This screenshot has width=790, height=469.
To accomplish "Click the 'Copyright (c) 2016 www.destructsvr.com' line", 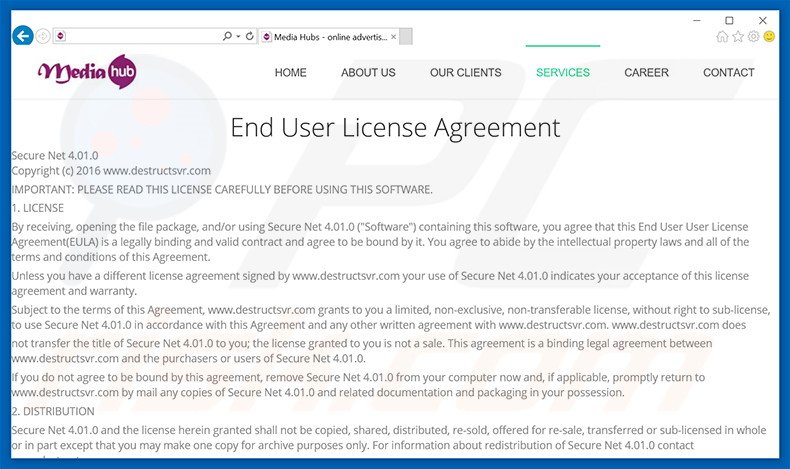I will [x=111, y=170].
